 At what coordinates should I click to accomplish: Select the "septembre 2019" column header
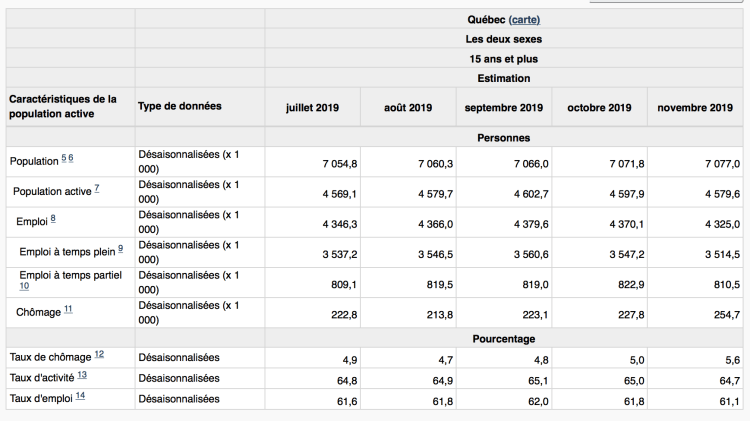(503, 107)
